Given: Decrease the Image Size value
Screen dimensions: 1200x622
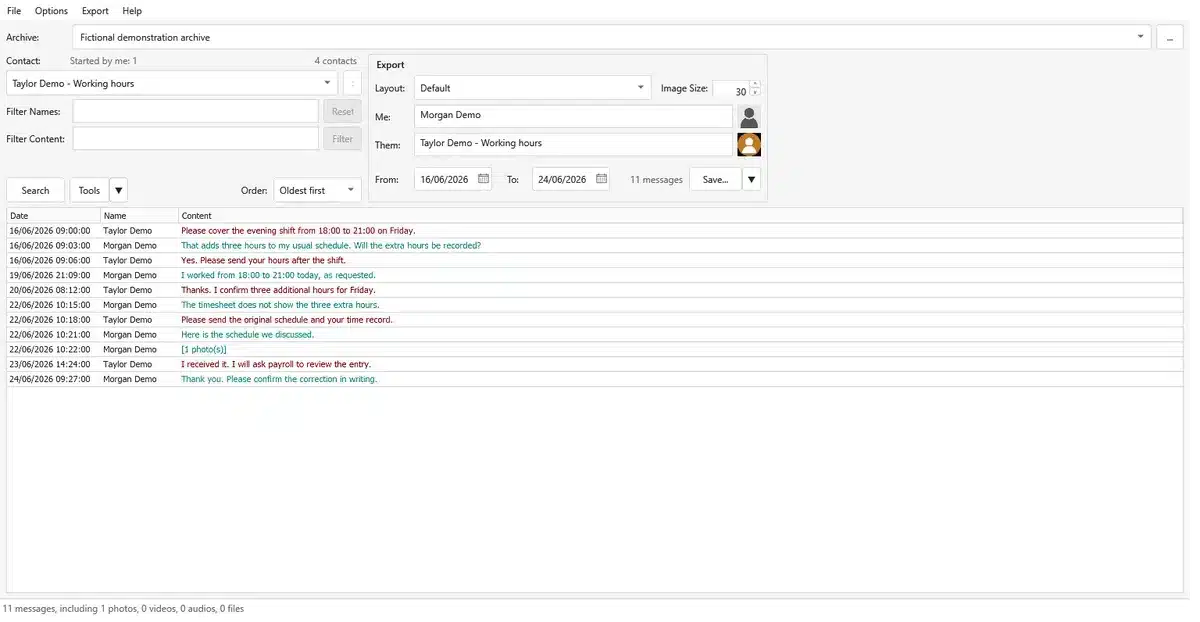Looking at the screenshot, I should tap(755, 93).
